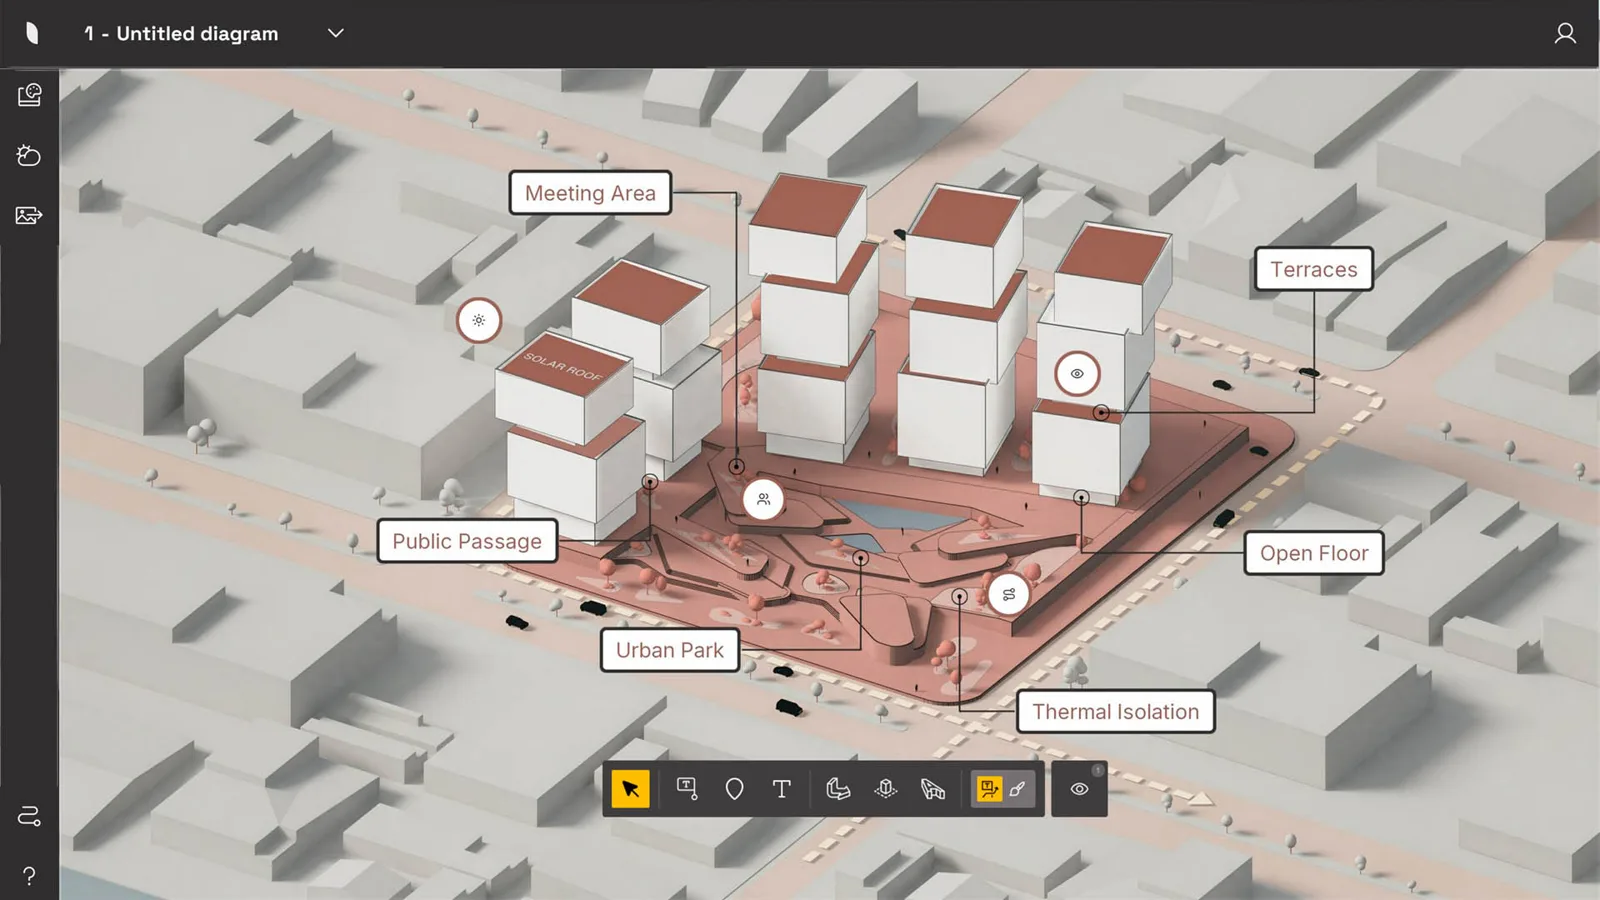Open the app logo home icon
This screenshot has width=1600, height=900.
[x=32, y=33]
